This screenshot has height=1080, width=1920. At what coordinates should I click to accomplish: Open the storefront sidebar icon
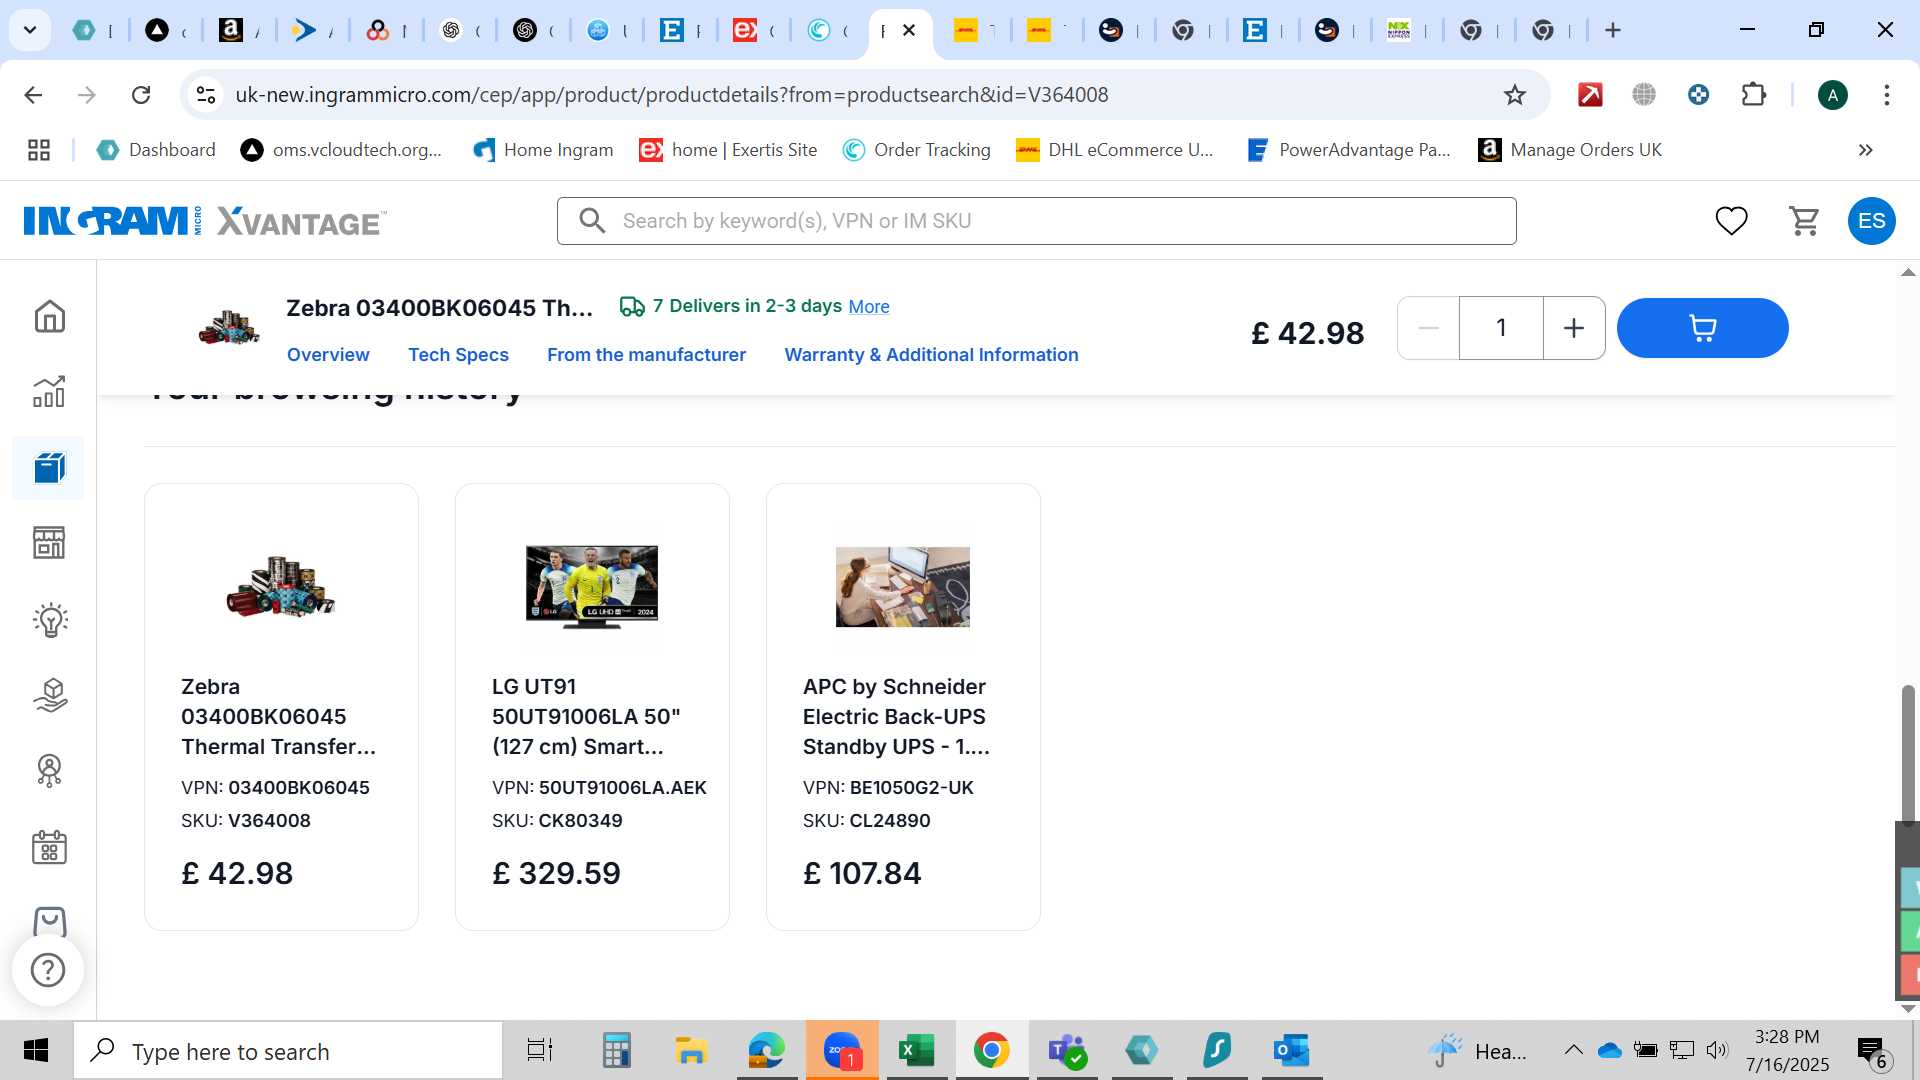(x=49, y=543)
